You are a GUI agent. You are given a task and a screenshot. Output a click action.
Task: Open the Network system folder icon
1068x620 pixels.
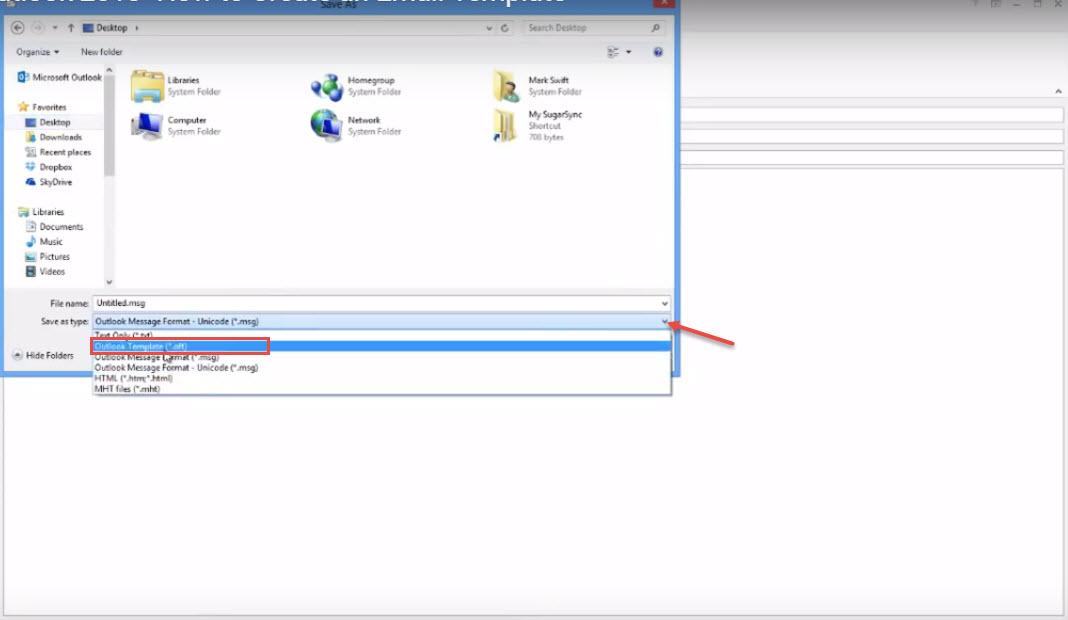326,125
